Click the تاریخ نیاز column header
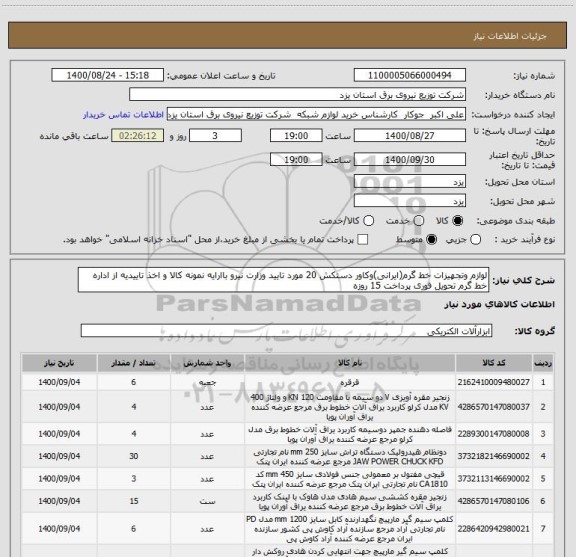 pos(59,363)
